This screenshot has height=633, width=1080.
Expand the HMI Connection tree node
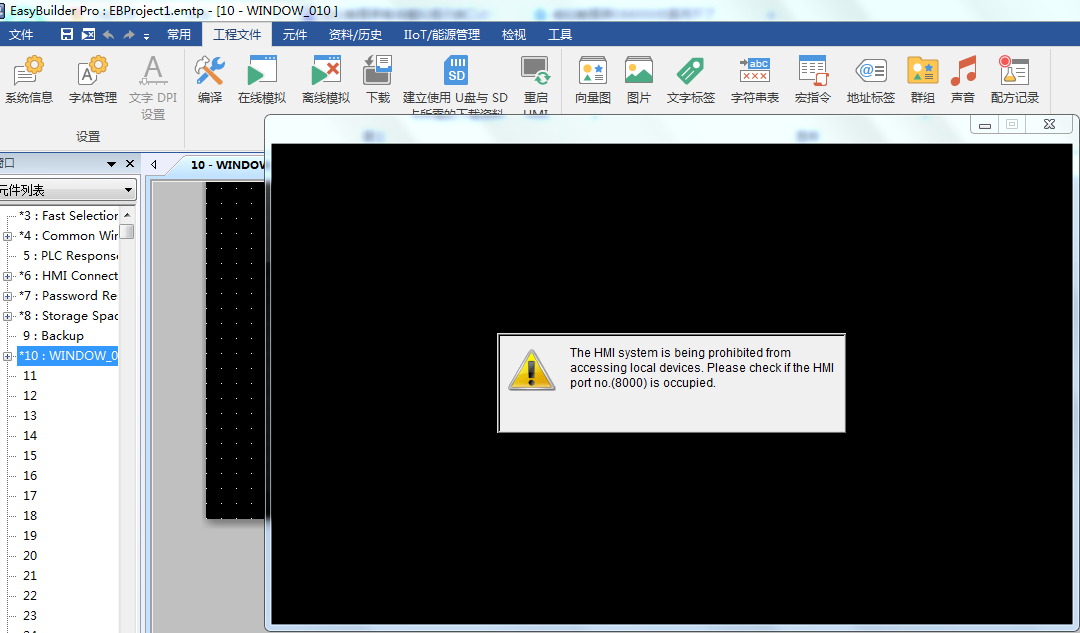click(x=8, y=276)
